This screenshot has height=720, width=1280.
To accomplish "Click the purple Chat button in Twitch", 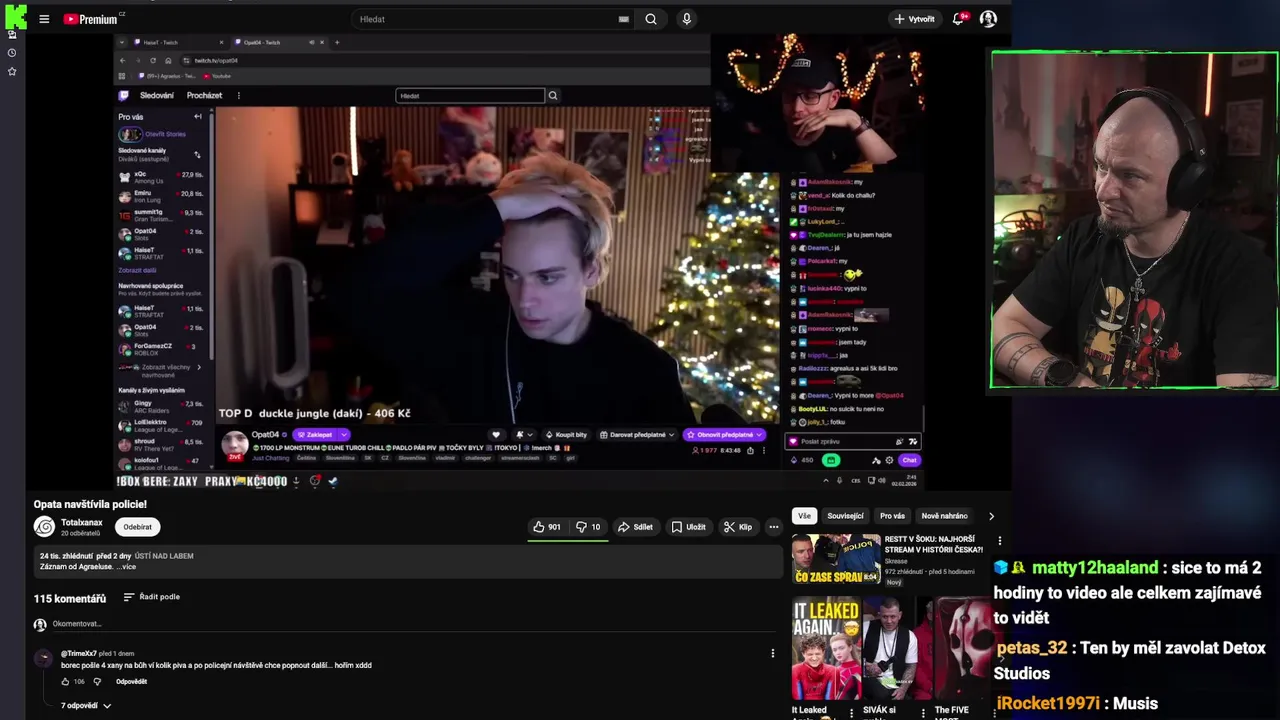I will (909, 460).
